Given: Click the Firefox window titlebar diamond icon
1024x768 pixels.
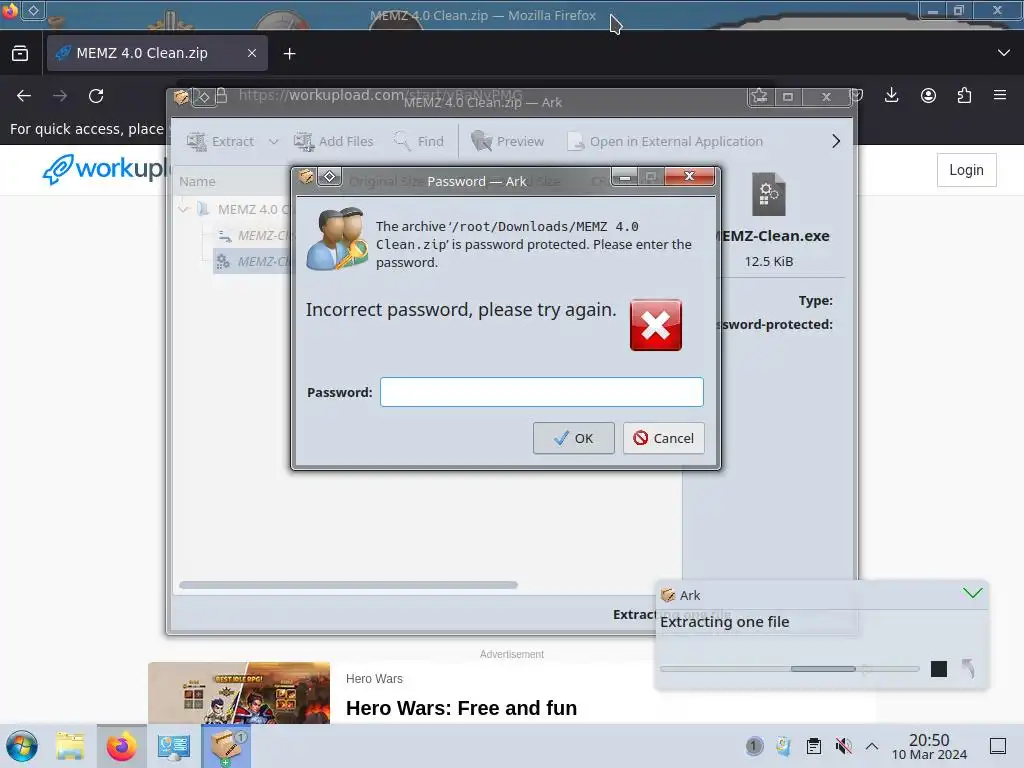Looking at the screenshot, I should (x=33, y=10).
